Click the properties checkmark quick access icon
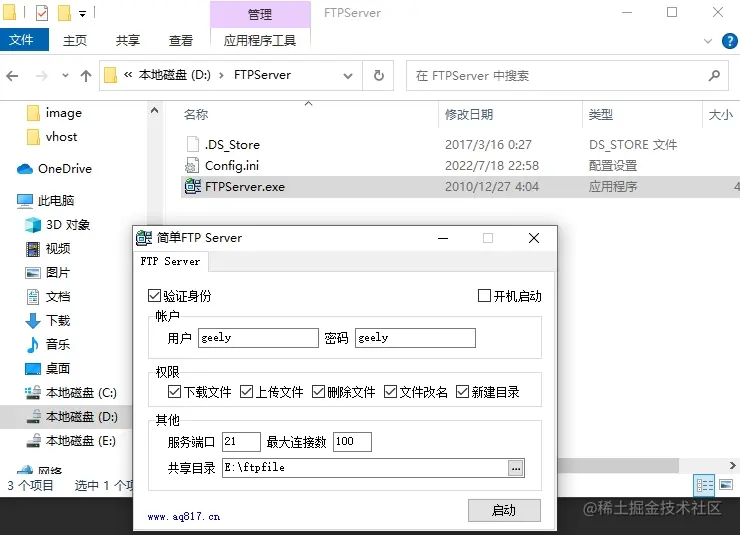The width and height of the screenshot is (740, 535). [x=42, y=13]
